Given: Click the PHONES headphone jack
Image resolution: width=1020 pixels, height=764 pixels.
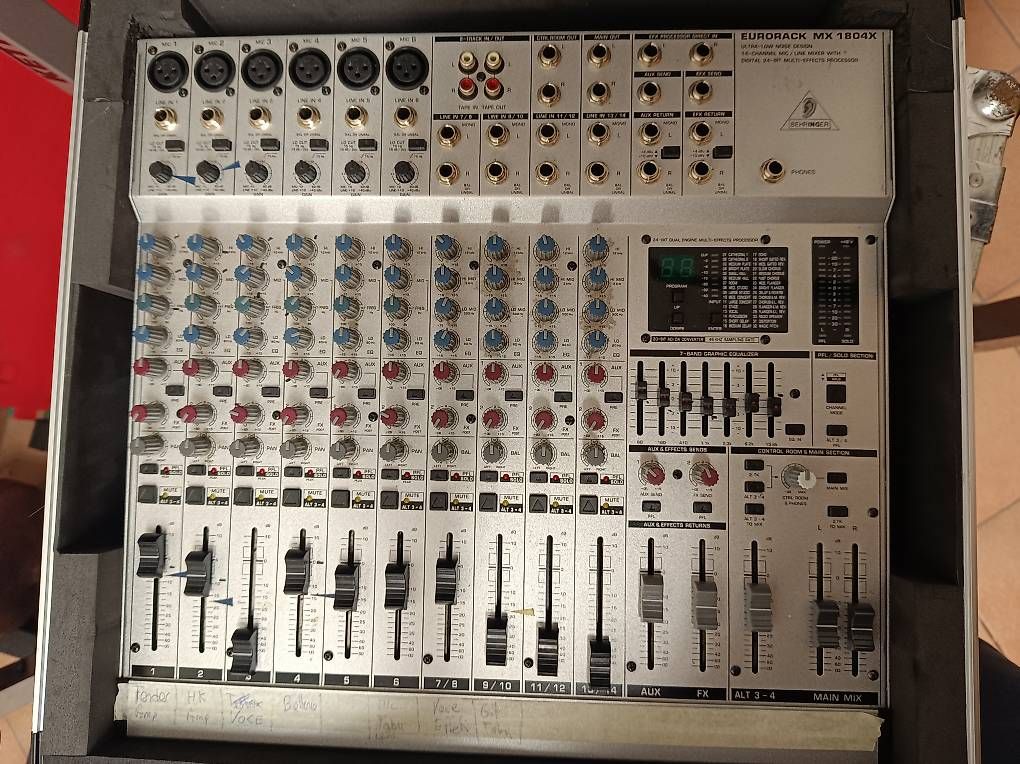Looking at the screenshot, I should [x=773, y=170].
